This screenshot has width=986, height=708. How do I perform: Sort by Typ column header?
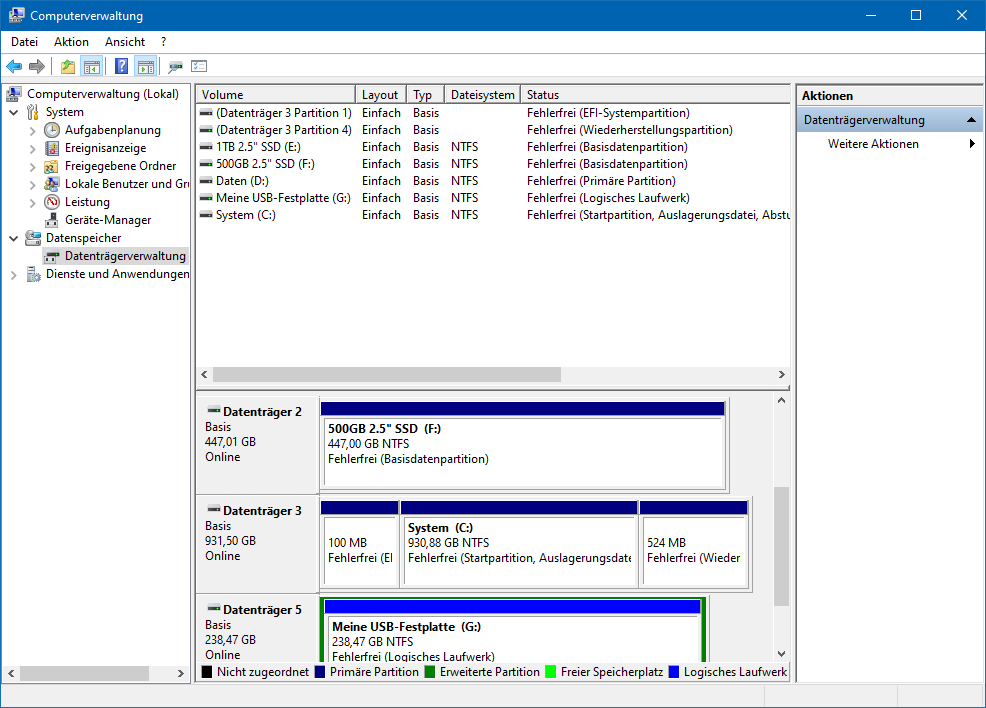click(425, 94)
